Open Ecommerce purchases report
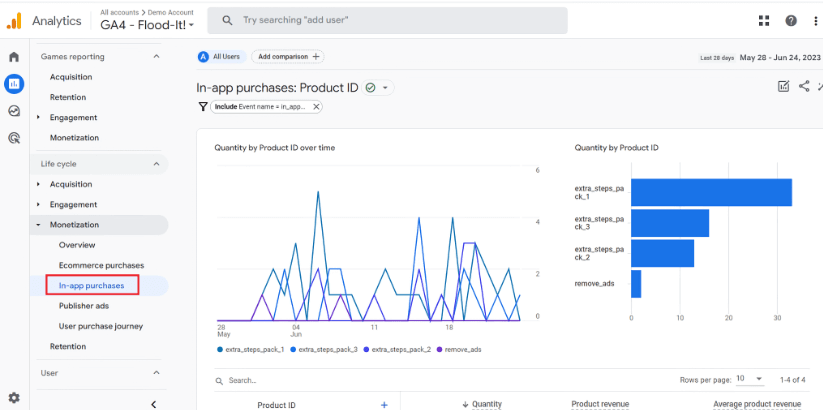The image size is (823, 410). [101, 265]
